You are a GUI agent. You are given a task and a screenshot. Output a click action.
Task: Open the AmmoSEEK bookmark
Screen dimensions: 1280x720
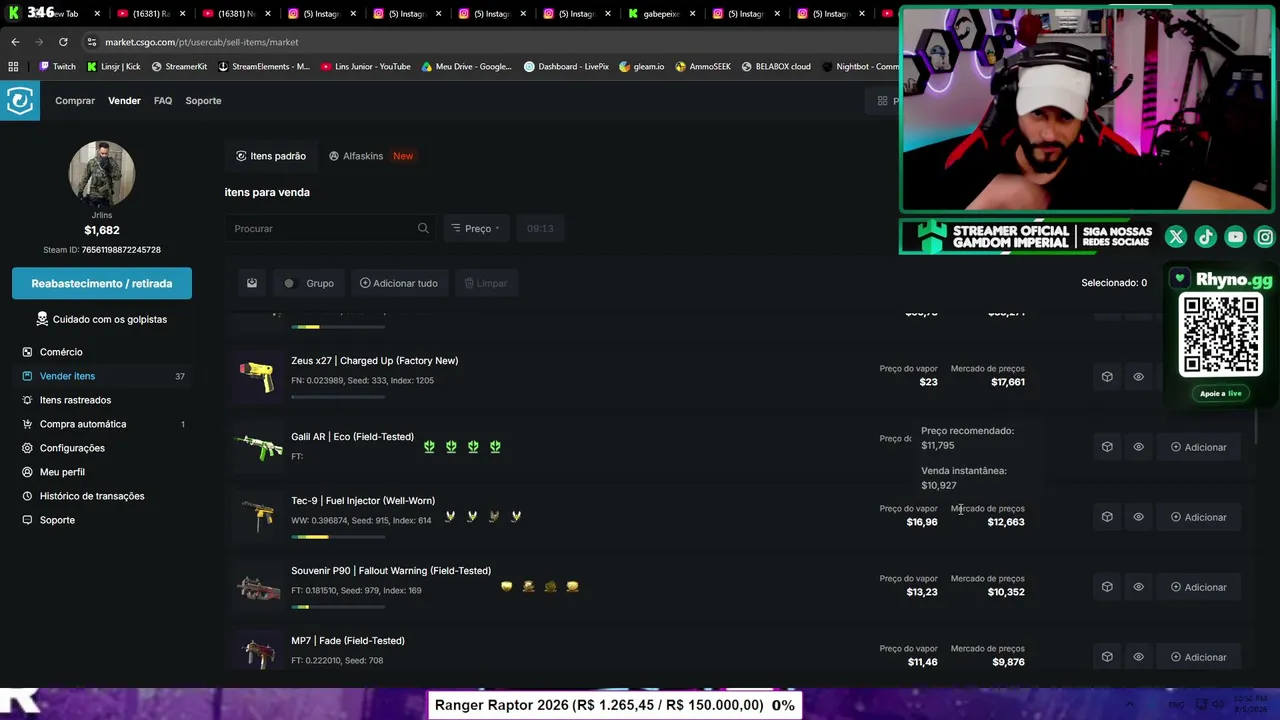703,67
